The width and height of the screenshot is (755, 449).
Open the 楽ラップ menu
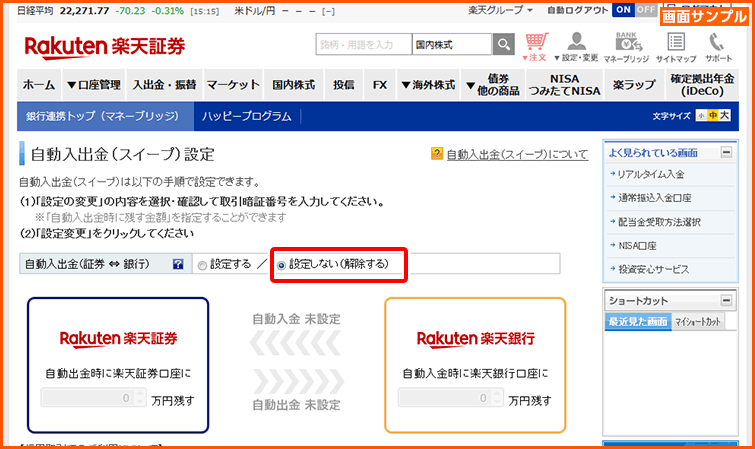[634, 85]
